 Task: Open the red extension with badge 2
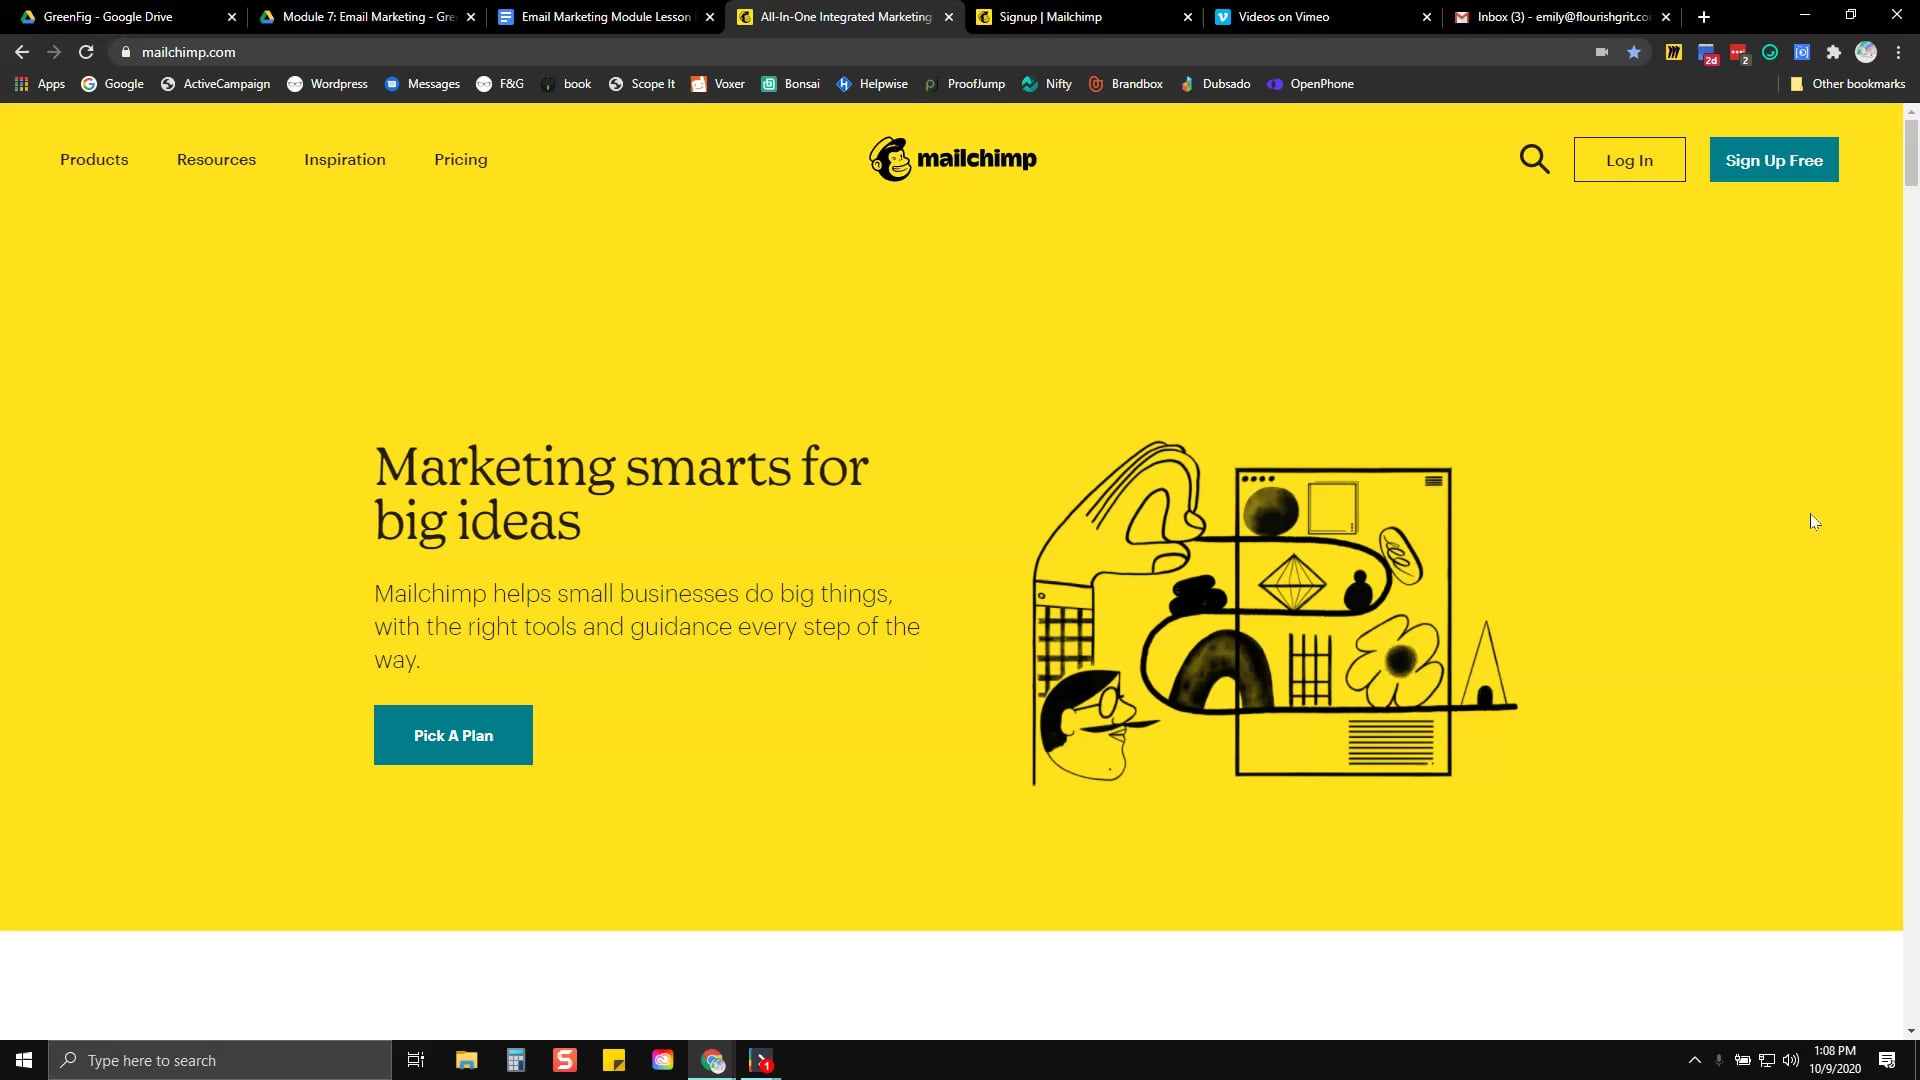(x=1739, y=53)
